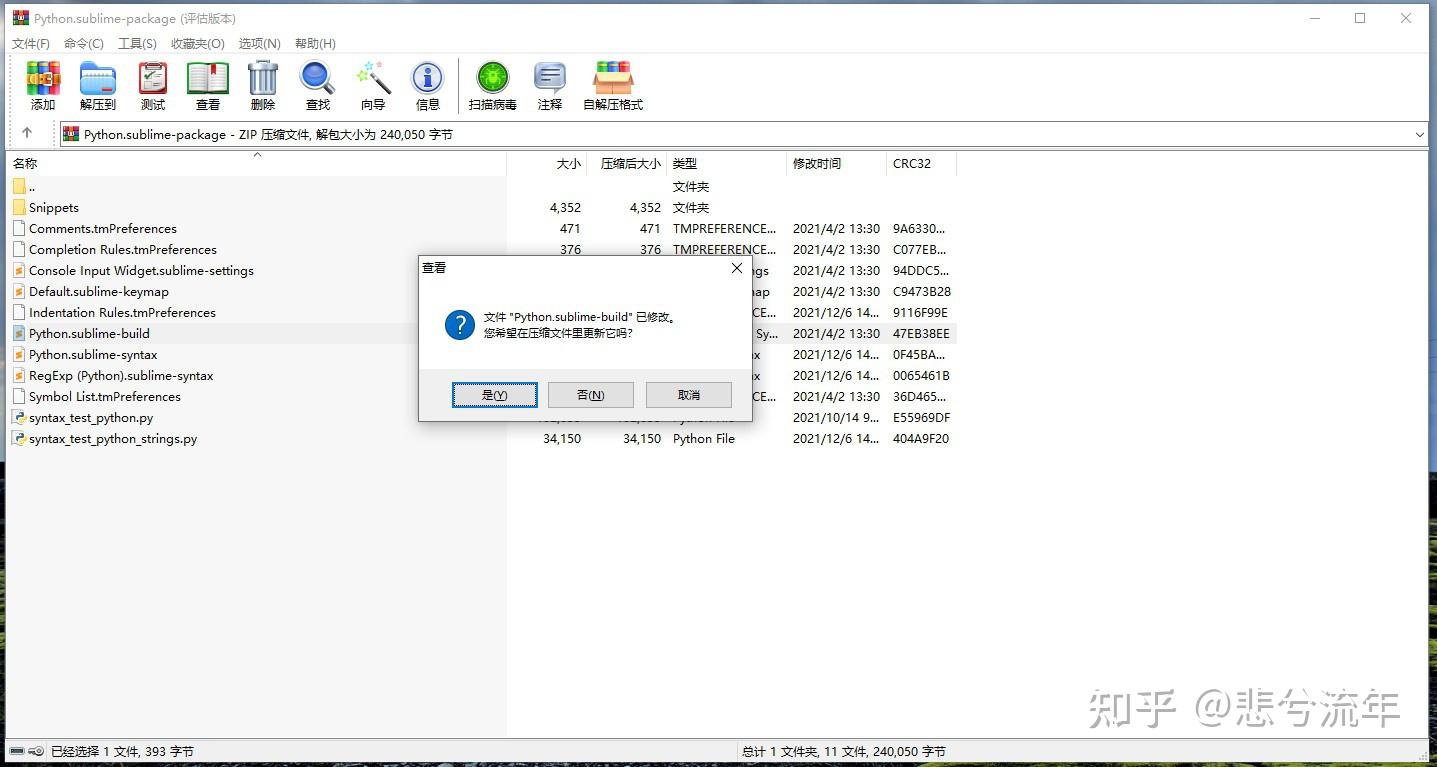
Task: Click 否(N) to skip updating the file
Action: [x=590, y=394]
